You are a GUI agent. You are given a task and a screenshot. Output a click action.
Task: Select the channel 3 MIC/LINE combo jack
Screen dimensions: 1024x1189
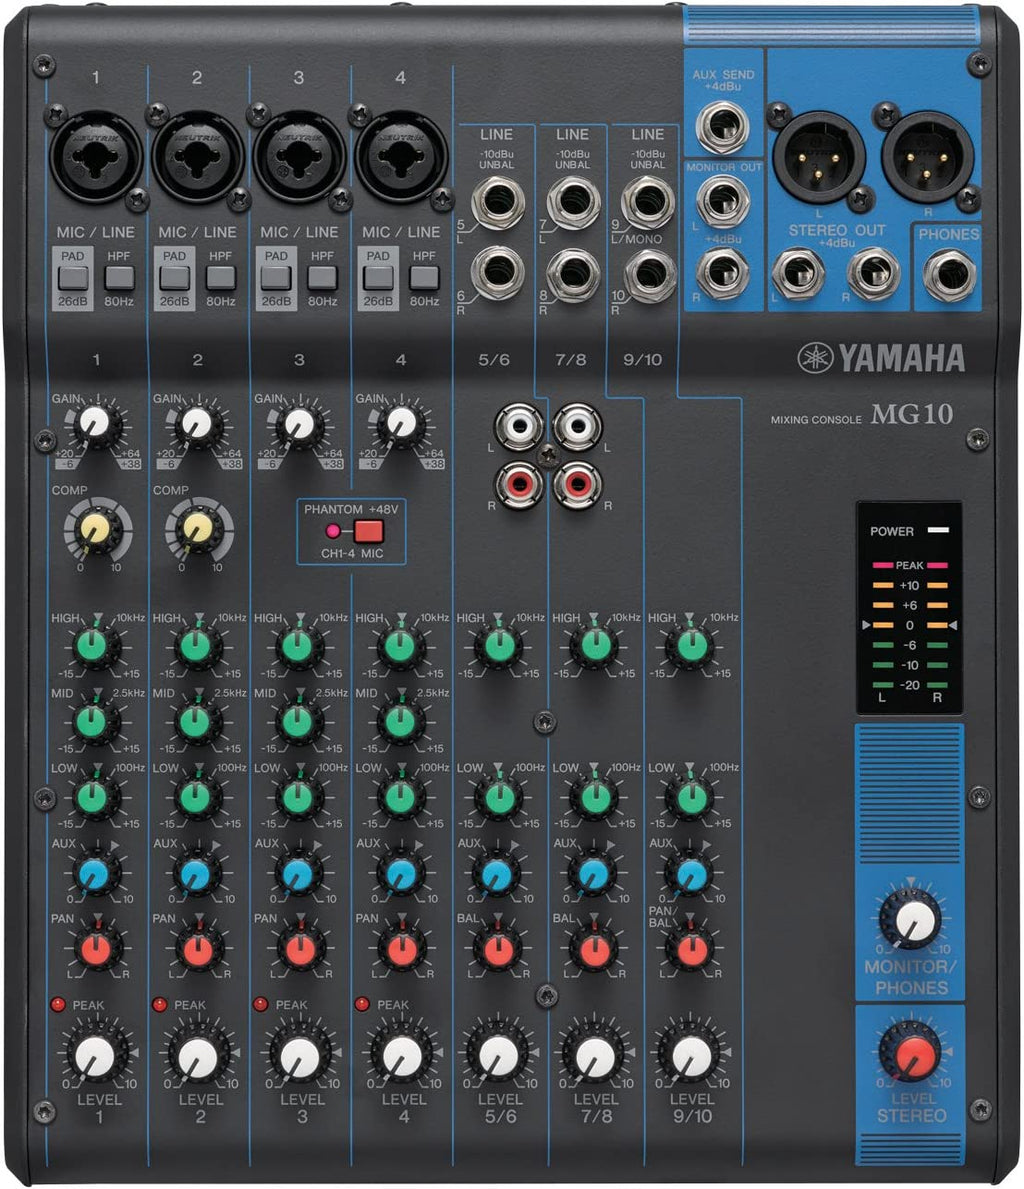click(x=299, y=156)
